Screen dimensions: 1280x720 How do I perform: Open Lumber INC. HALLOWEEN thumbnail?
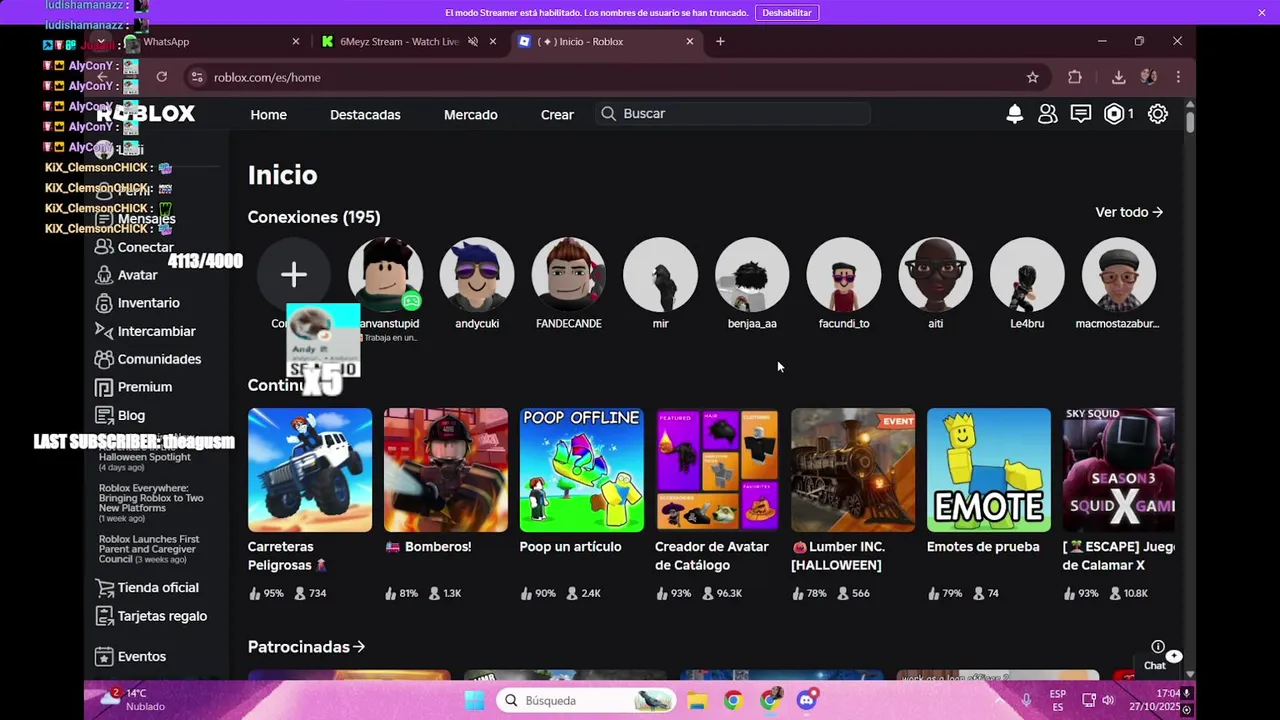(853, 470)
